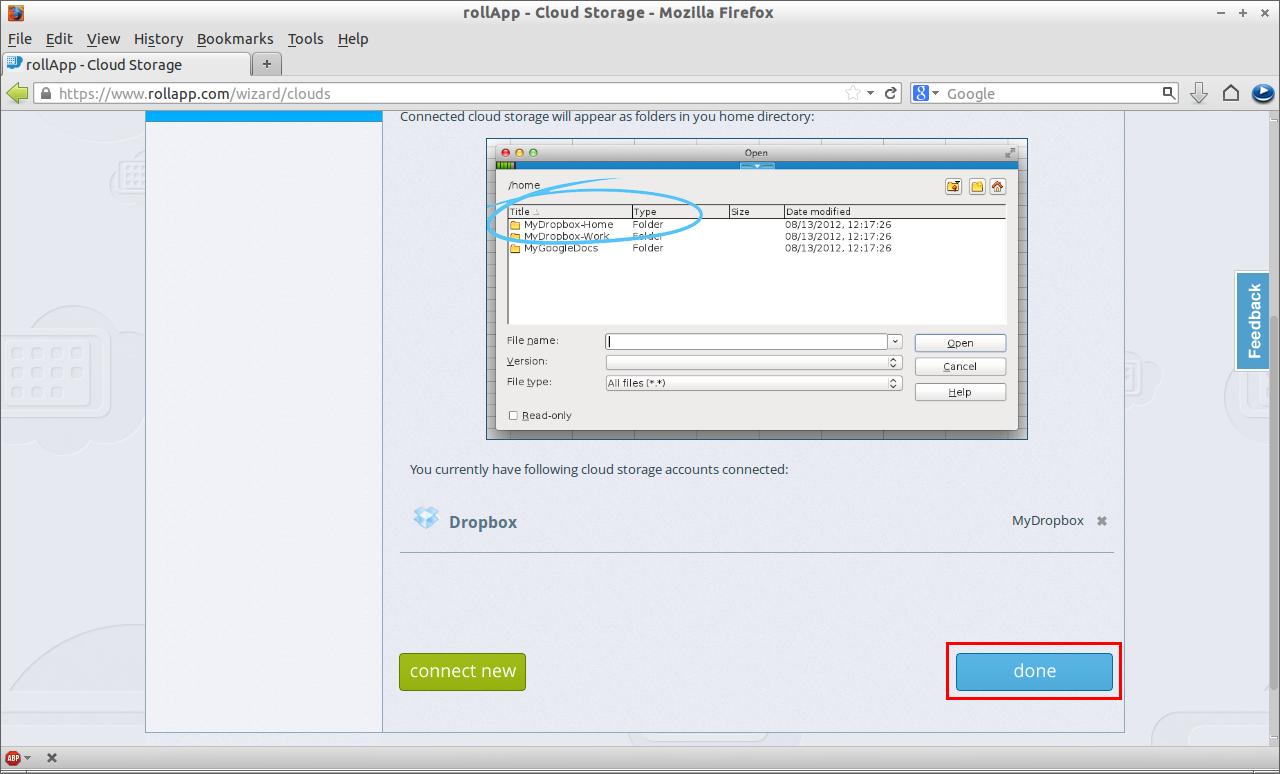Open the Google search engine dropdown
The image size is (1280, 774).
click(926, 93)
